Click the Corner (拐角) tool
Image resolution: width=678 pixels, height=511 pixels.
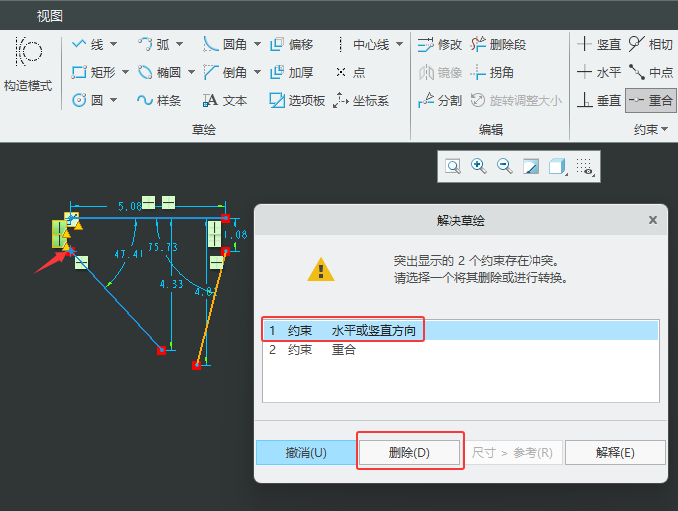[492, 72]
